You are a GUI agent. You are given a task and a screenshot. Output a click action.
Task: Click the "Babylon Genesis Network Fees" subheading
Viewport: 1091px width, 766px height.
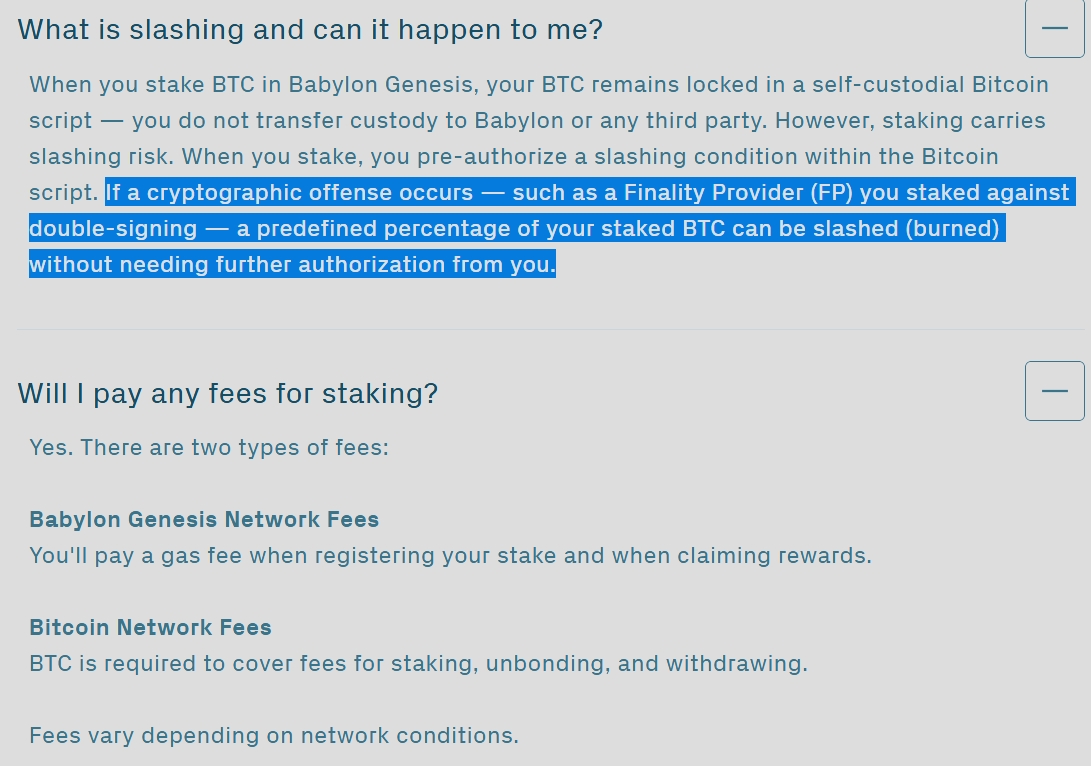pos(204,519)
